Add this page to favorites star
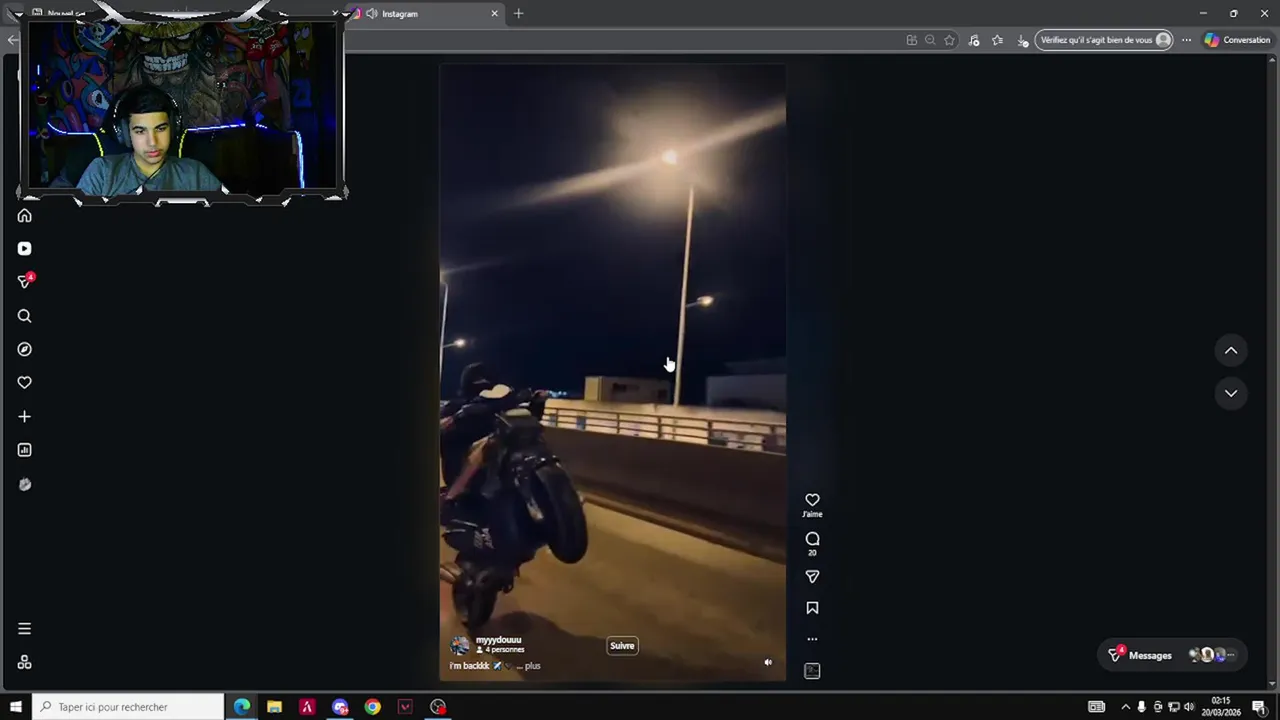 click(949, 40)
